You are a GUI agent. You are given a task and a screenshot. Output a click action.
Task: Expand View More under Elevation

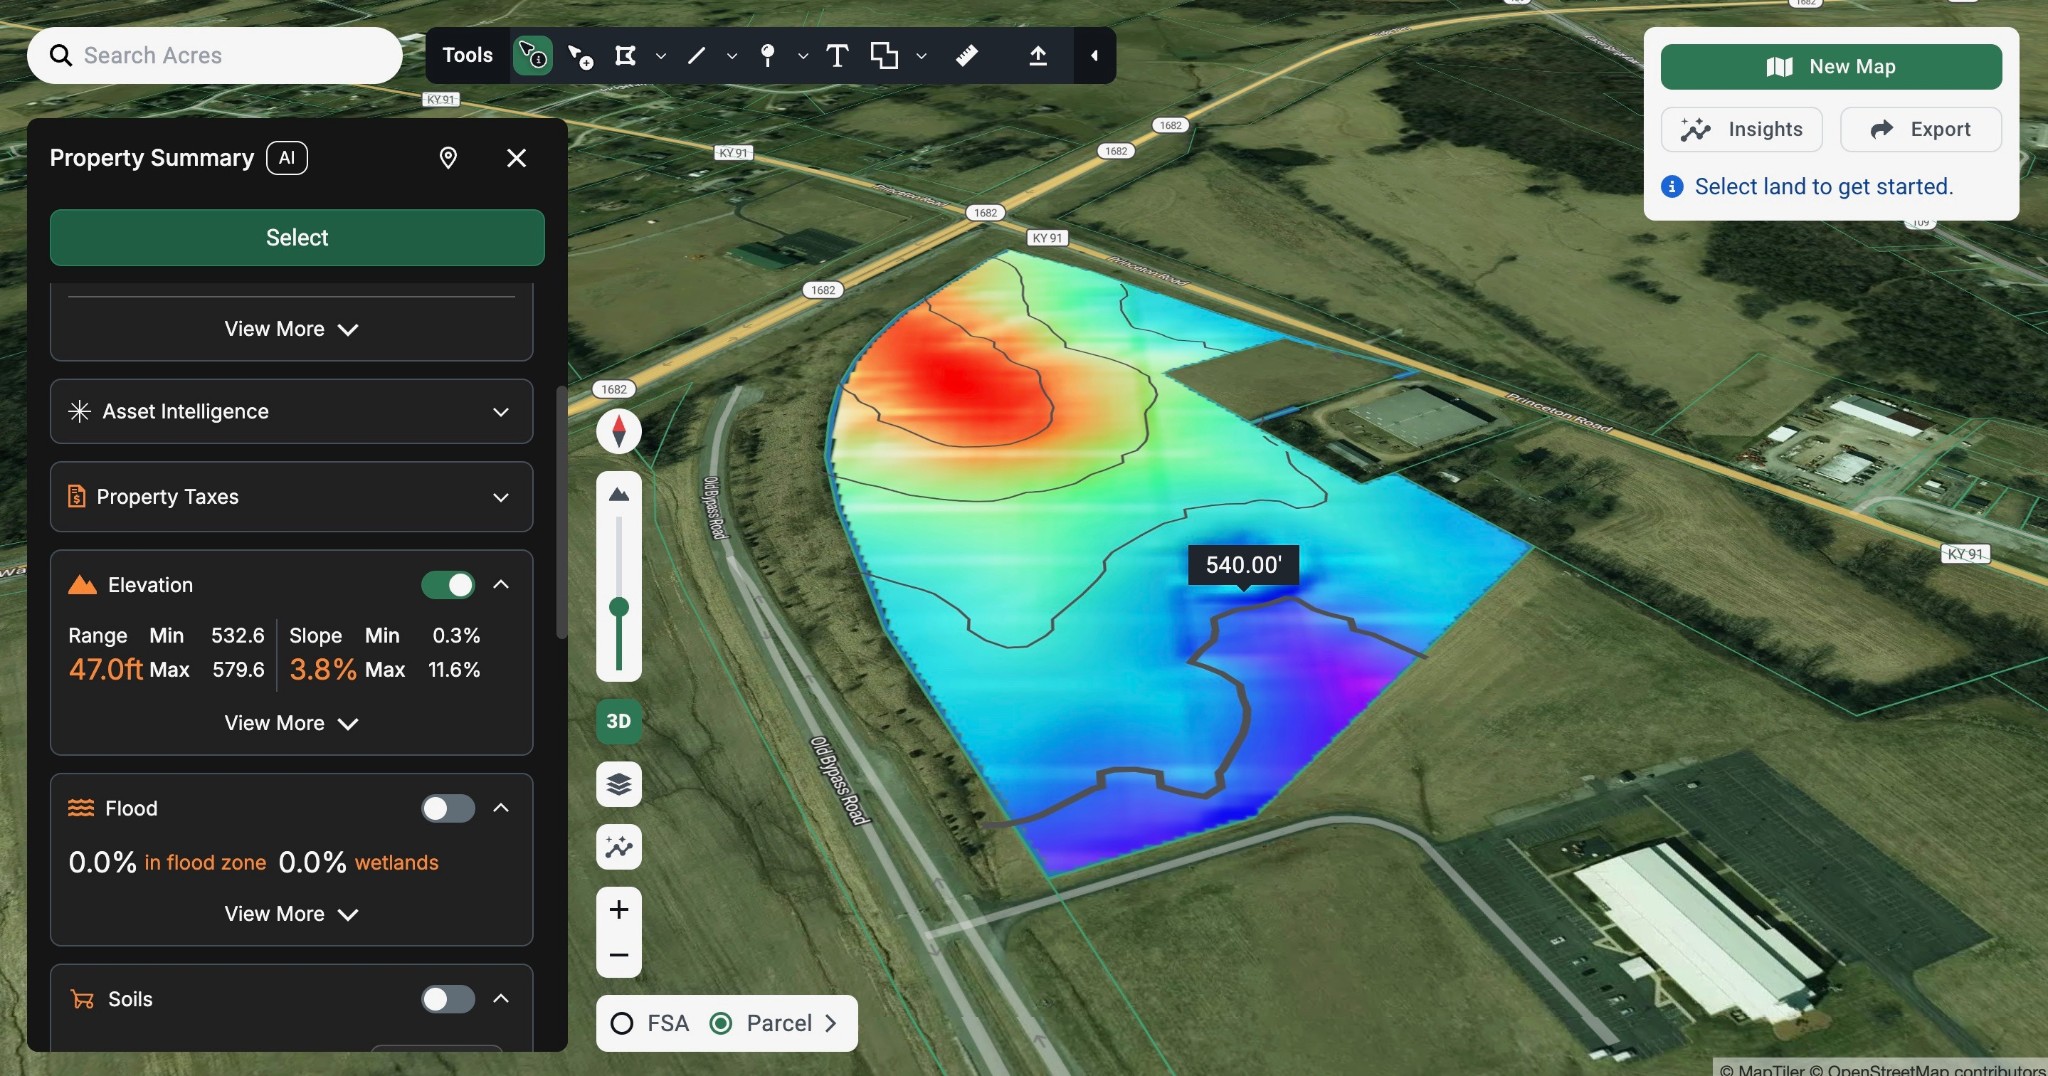click(x=291, y=723)
